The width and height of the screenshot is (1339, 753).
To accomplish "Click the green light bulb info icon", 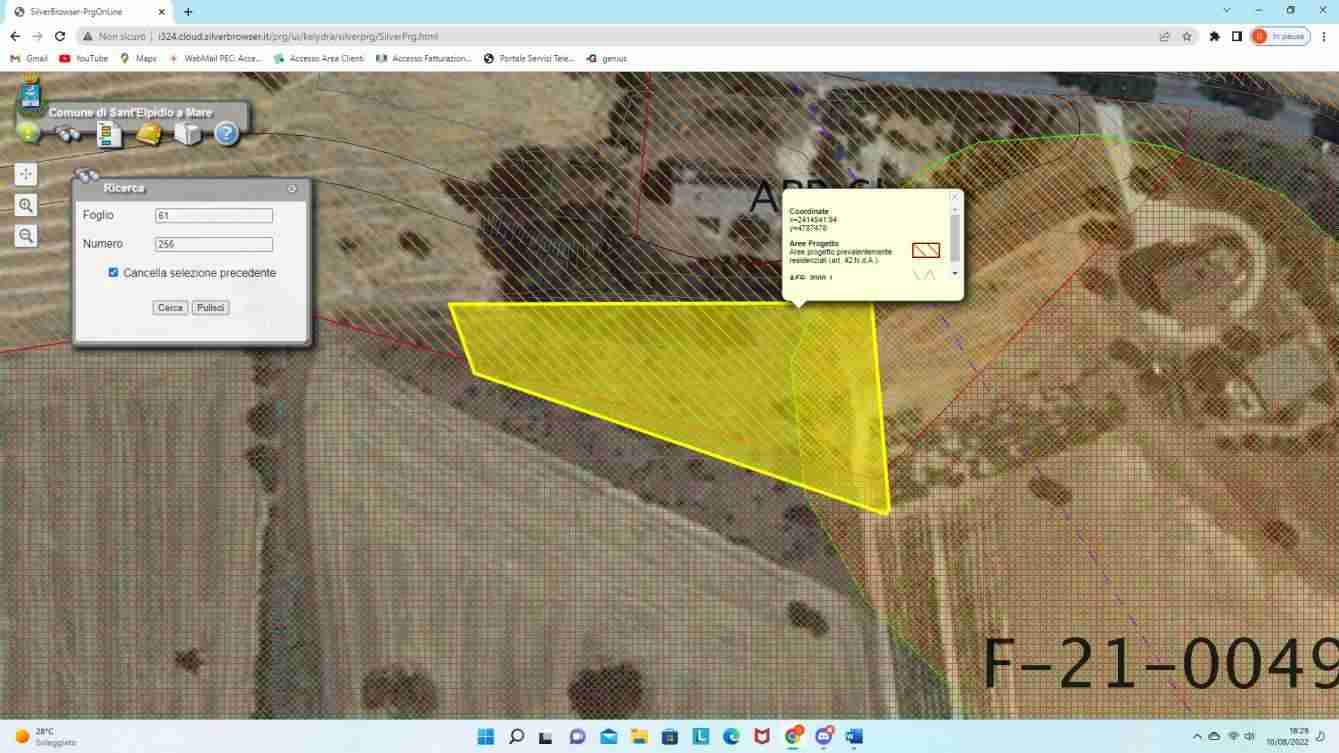I will pyautogui.click(x=28, y=133).
